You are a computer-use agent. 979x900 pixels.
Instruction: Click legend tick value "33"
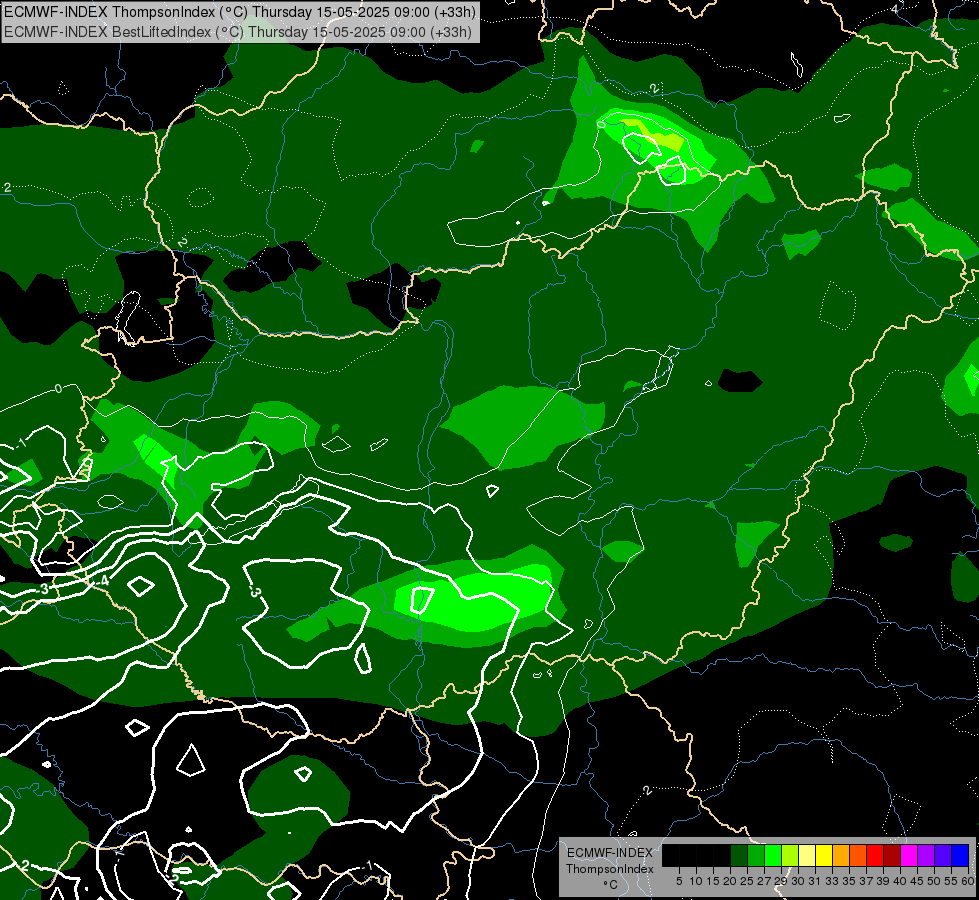(832, 881)
